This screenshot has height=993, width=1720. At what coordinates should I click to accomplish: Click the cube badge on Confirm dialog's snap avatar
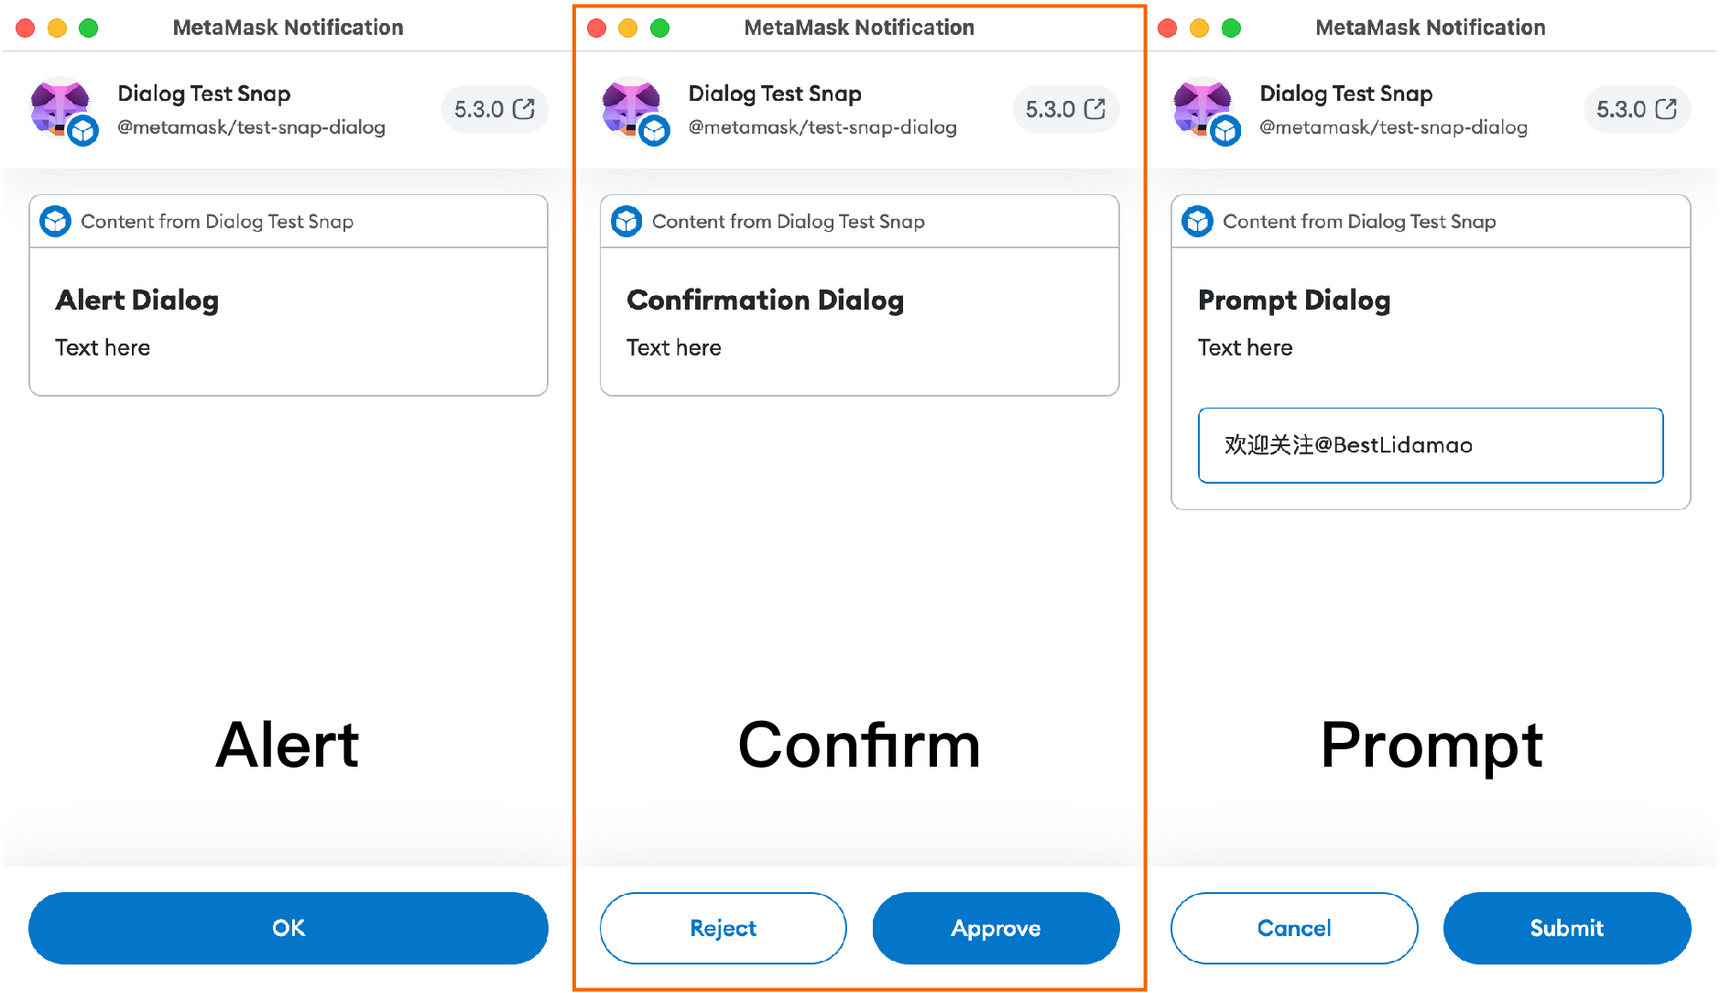coord(656,131)
